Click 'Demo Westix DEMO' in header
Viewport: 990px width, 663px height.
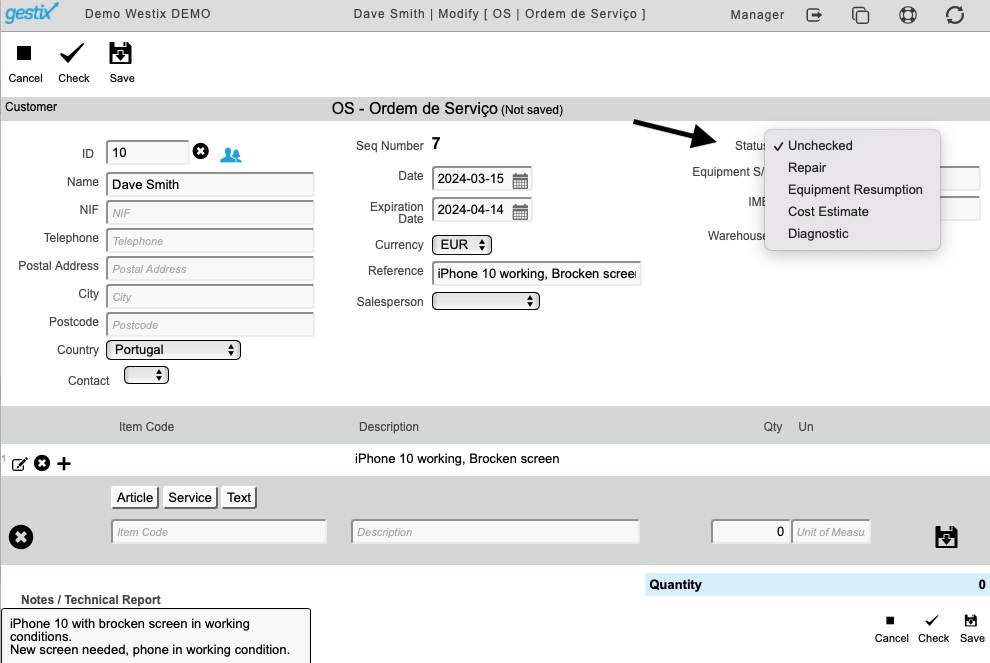coord(148,14)
